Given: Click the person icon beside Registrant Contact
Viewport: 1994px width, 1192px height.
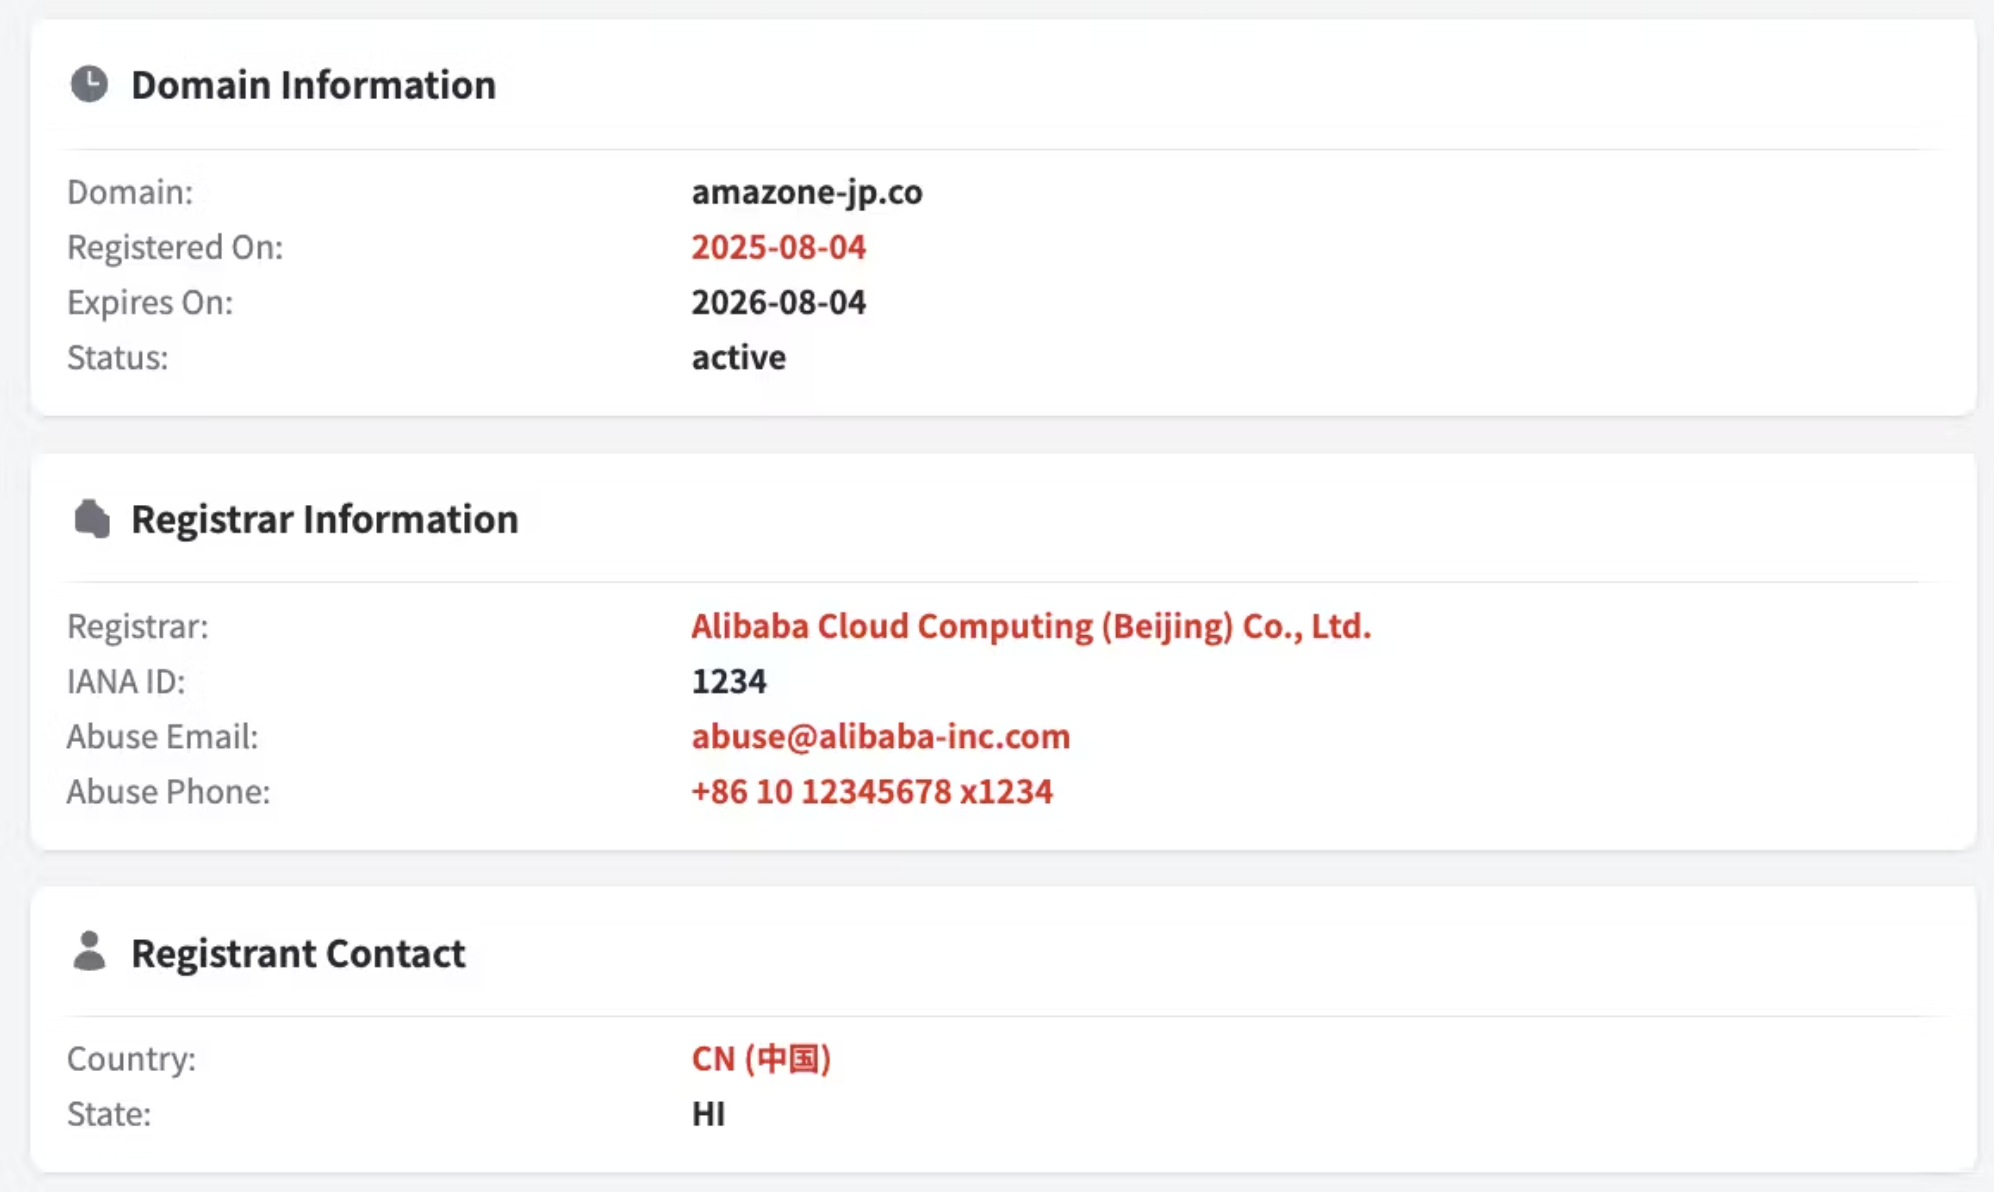Looking at the screenshot, I should click(89, 952).
